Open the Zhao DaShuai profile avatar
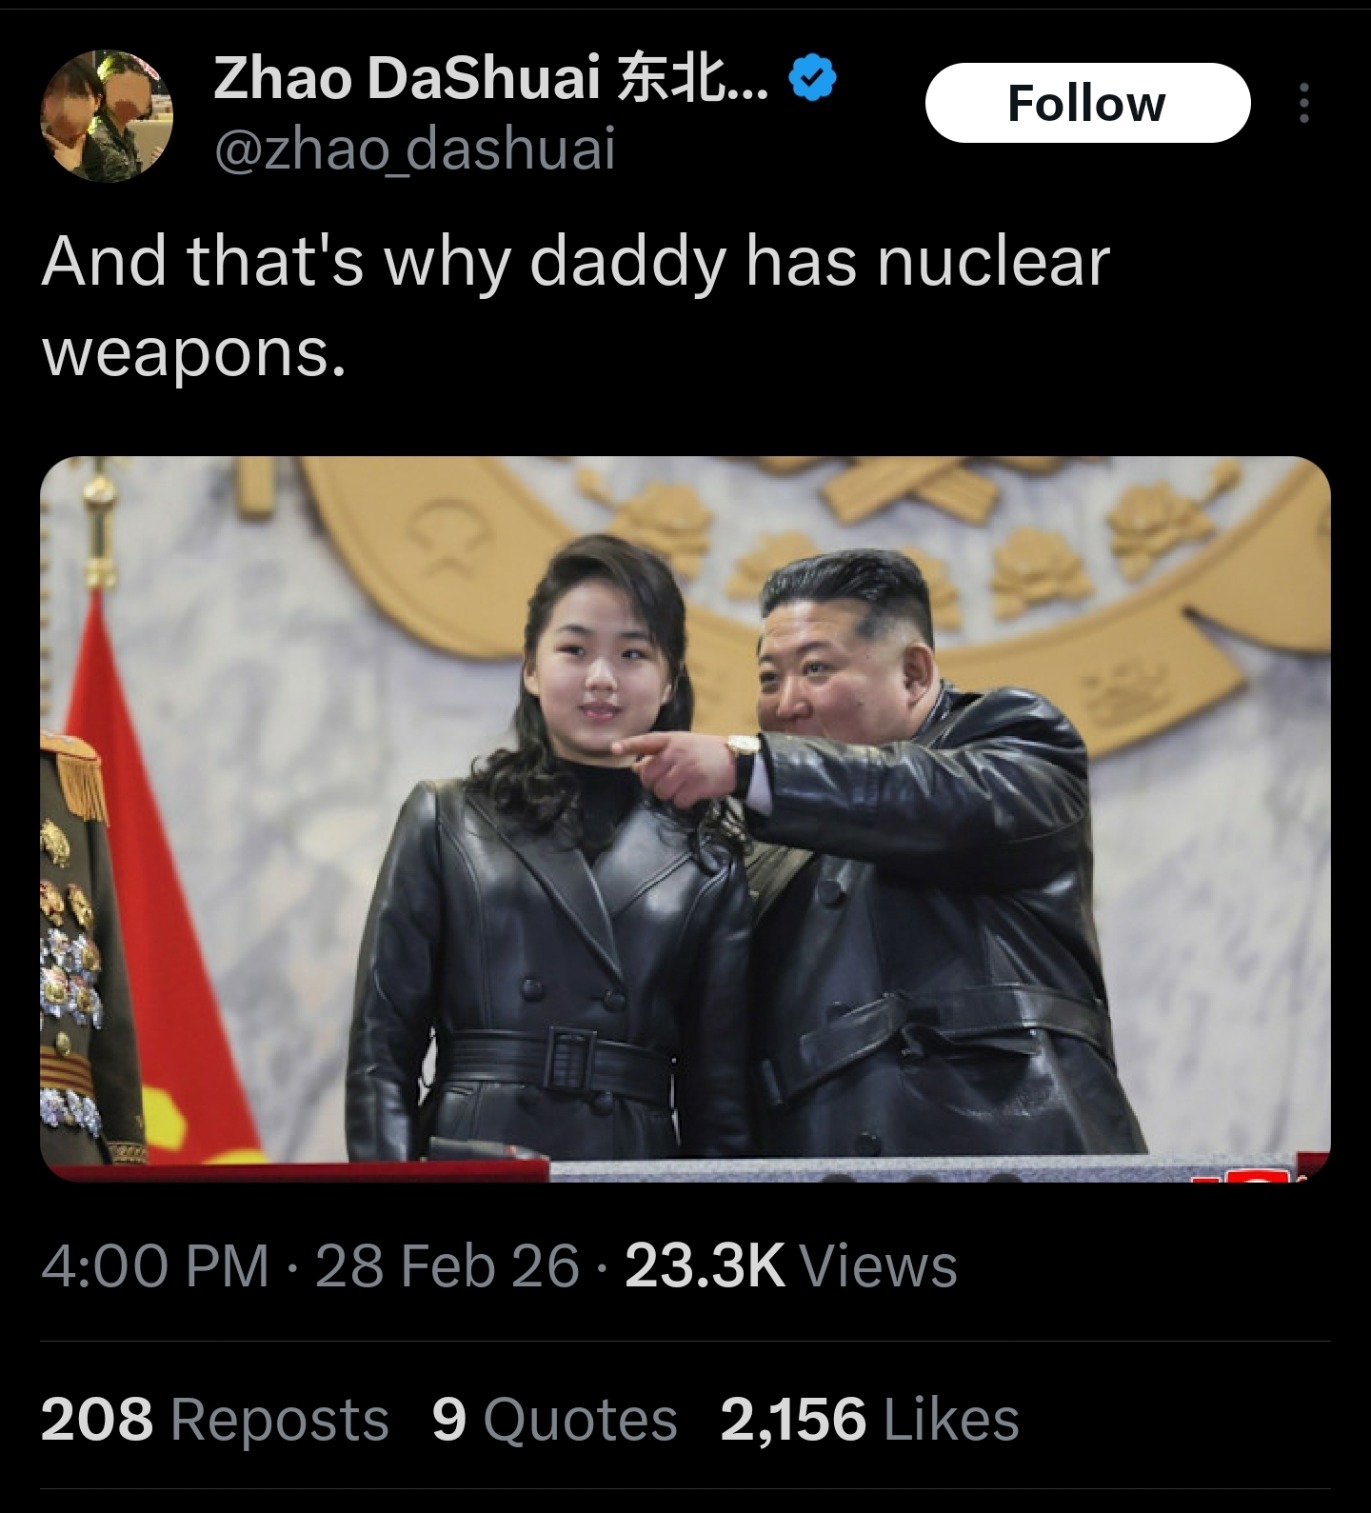 (106, 116)
